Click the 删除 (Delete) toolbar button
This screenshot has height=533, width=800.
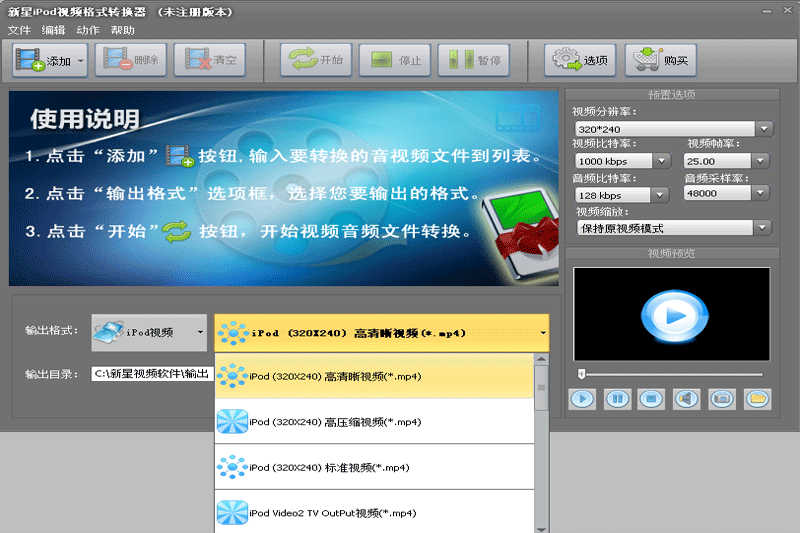click(x=131, y=60)
